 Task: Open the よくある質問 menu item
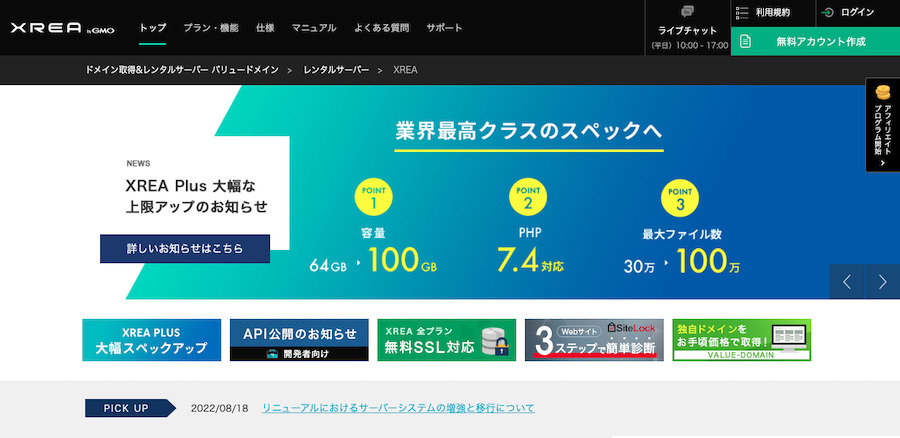(382, 28)
